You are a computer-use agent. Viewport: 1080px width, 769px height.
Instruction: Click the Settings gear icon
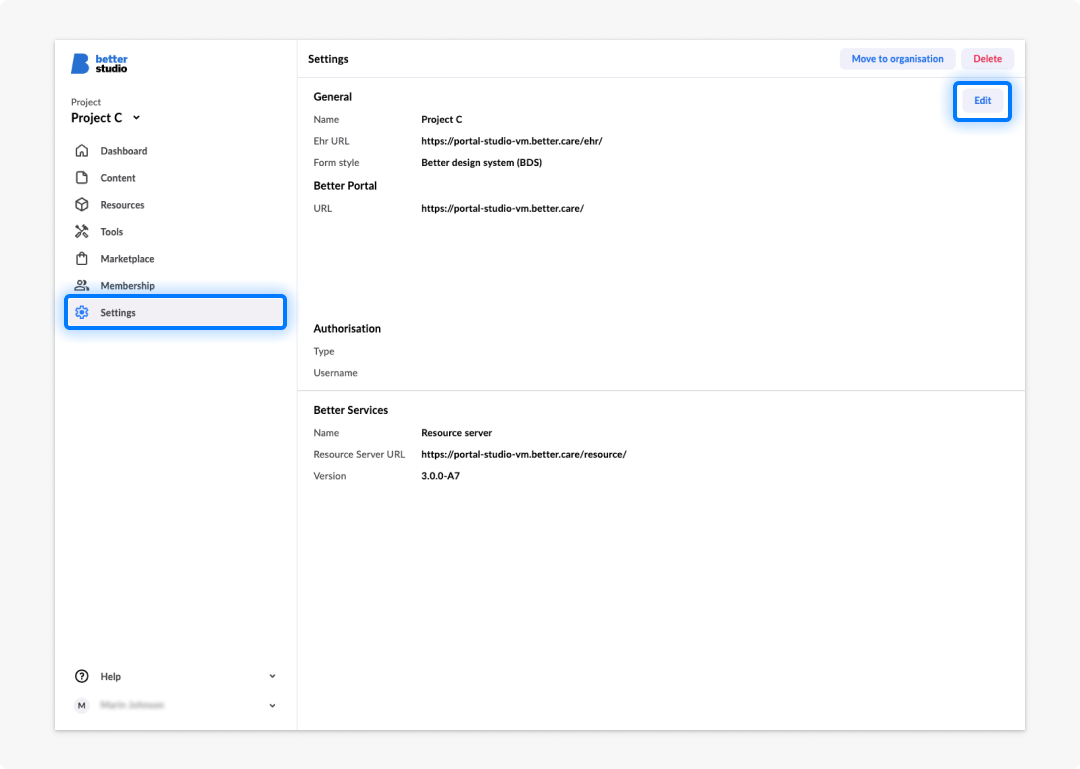(x=82, y=312)
